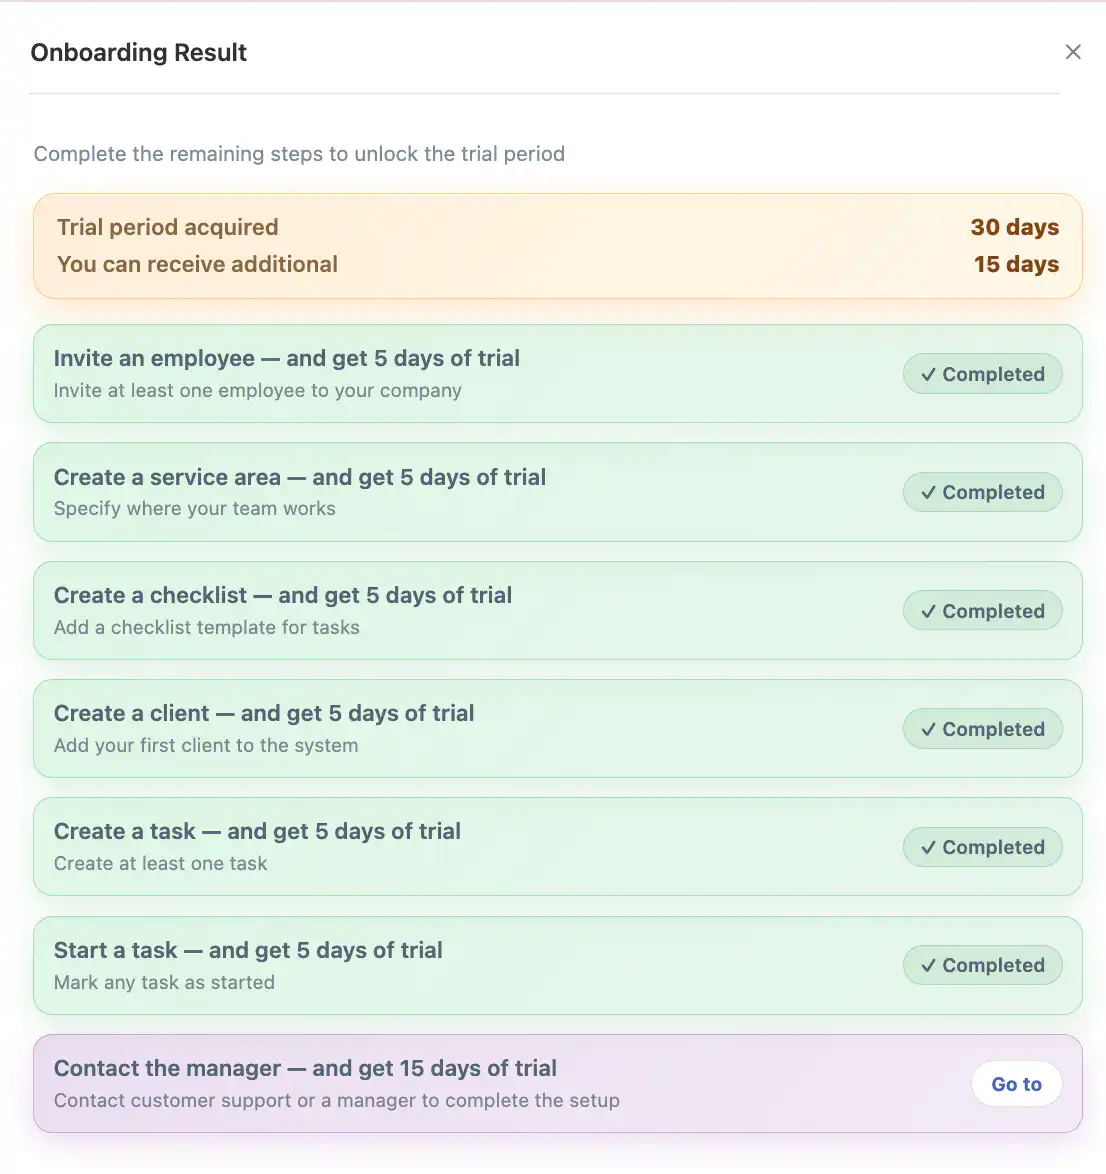Expand the Trial period acquired banner
The image size is (1106, 1174).
click(557, 246)
